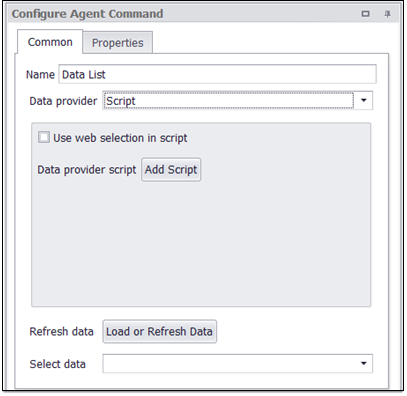This screenshot has height=396, width=407.
Task: Open the Properties tab
Action: (118, 43)
